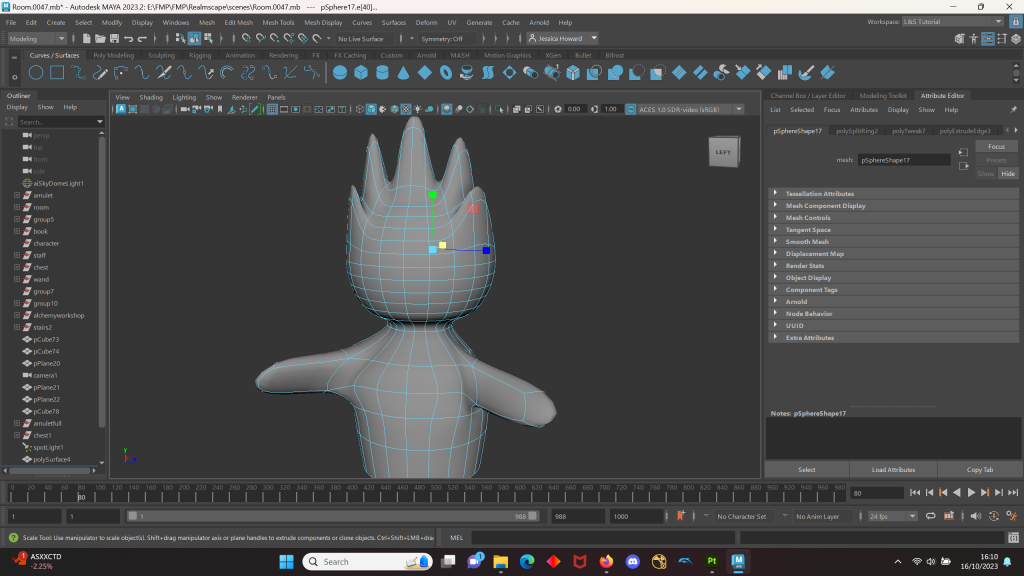Click the Open Scene folder icon
The image size is (1024, 576).
coord(100,39)
